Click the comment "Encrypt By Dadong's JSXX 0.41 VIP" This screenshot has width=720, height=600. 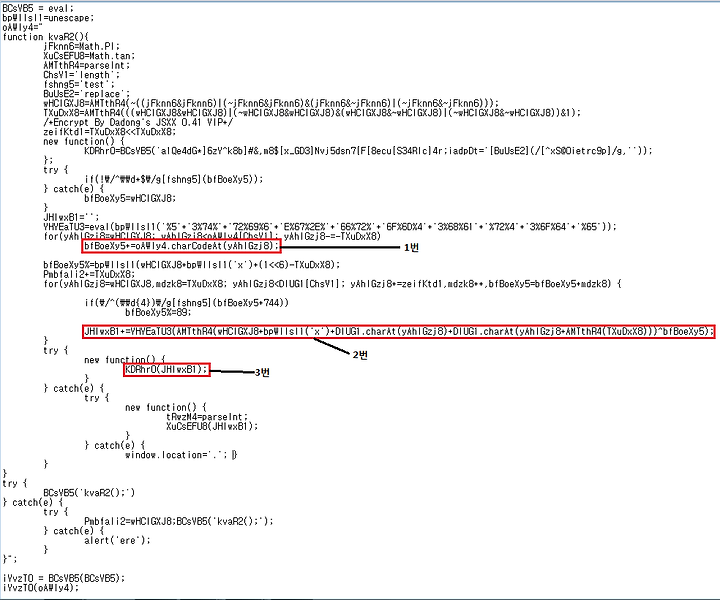coord(138,122)
